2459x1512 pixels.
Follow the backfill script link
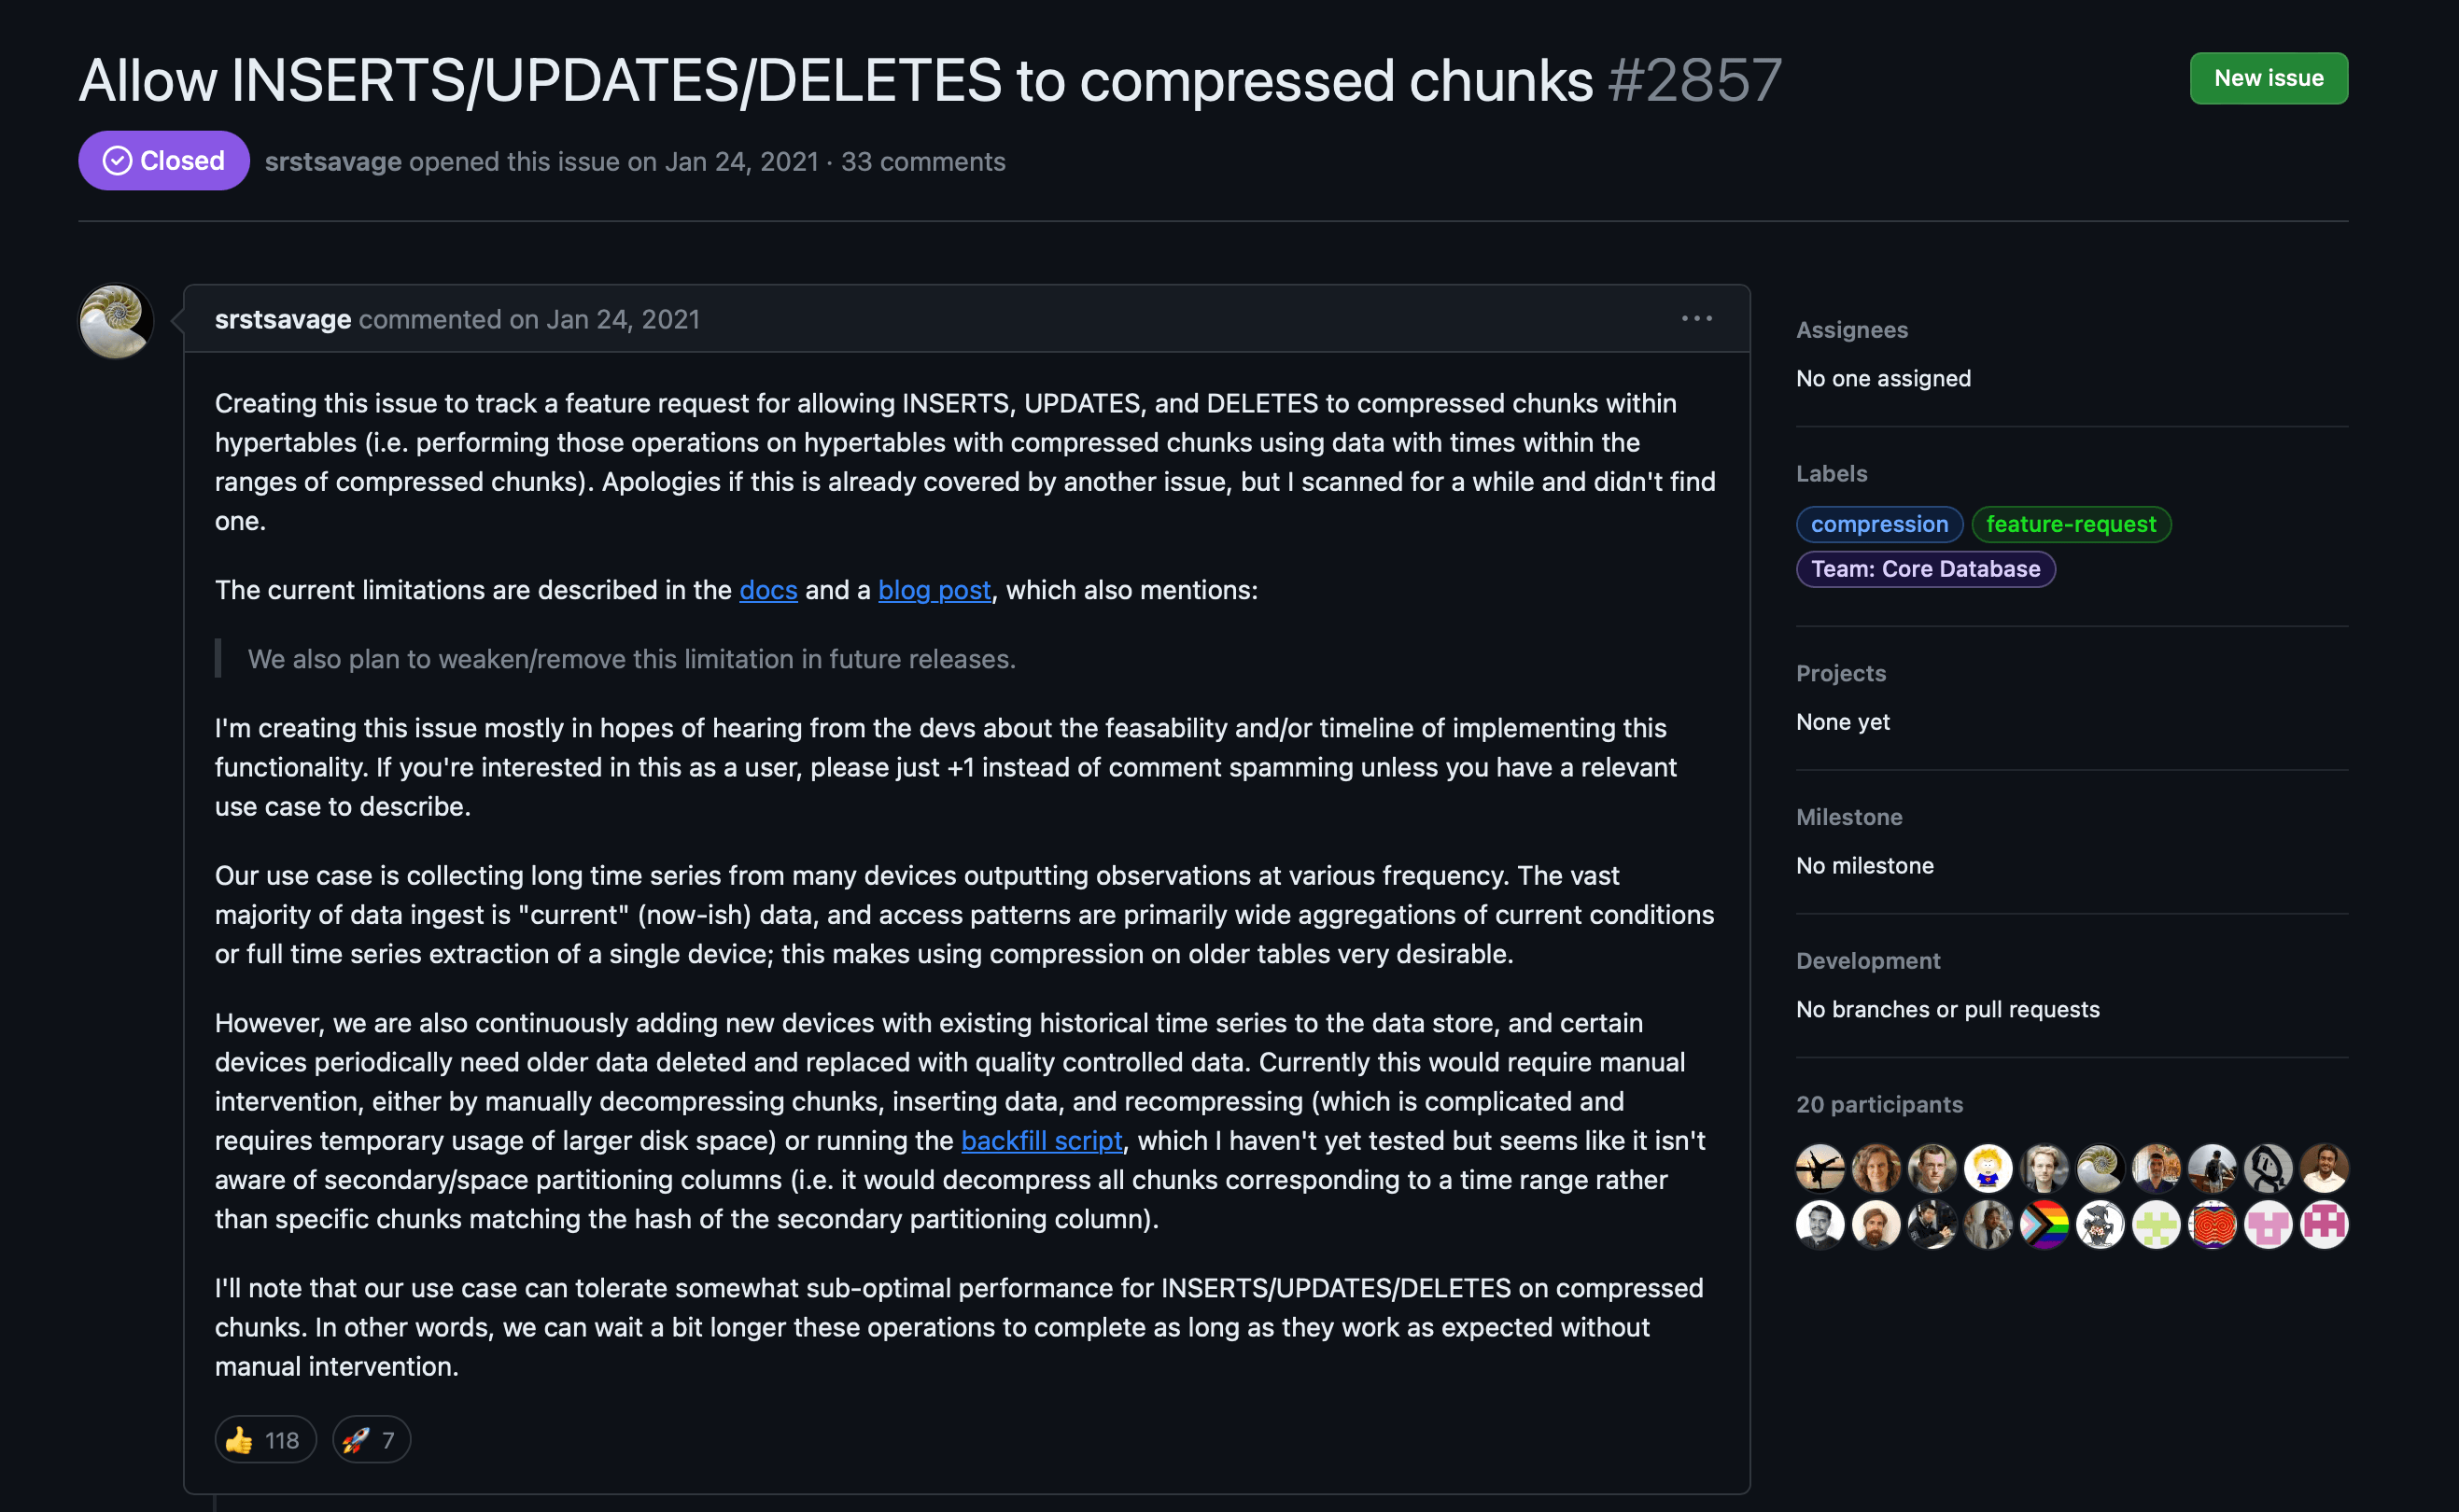(1041, 1140)
